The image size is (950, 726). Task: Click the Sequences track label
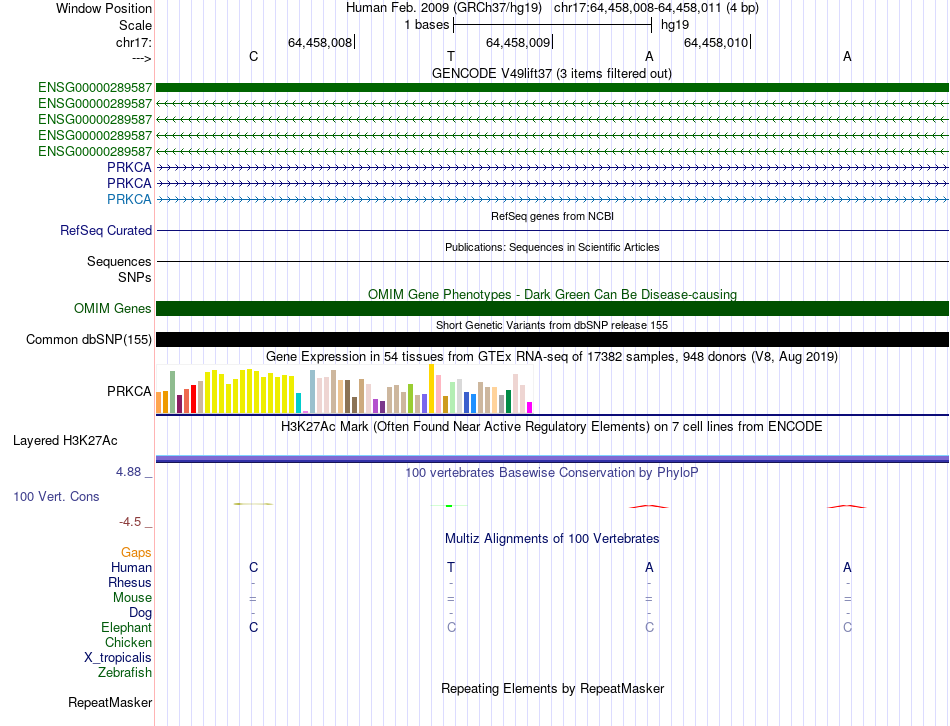(x=119, y=261)
